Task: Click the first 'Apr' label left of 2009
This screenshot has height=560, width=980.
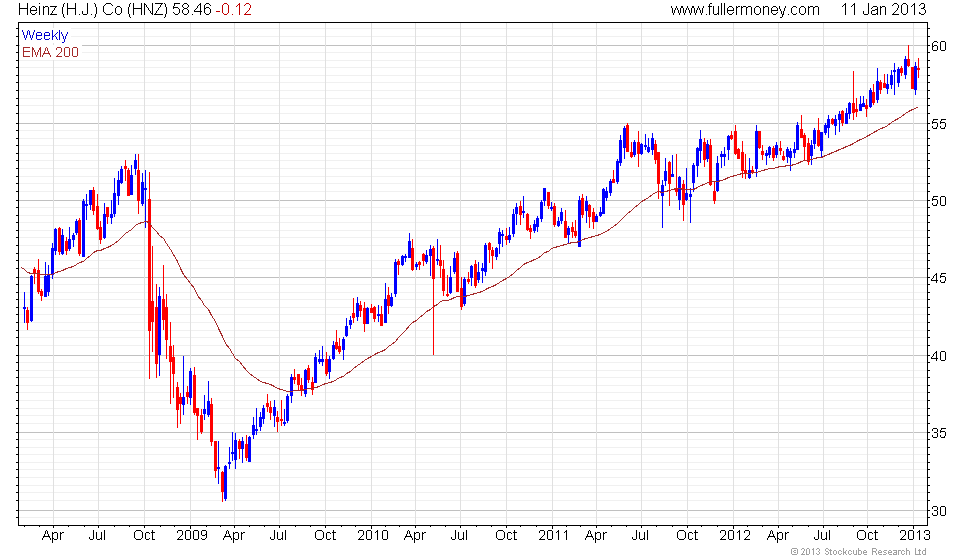Action: tap(53, 536)
